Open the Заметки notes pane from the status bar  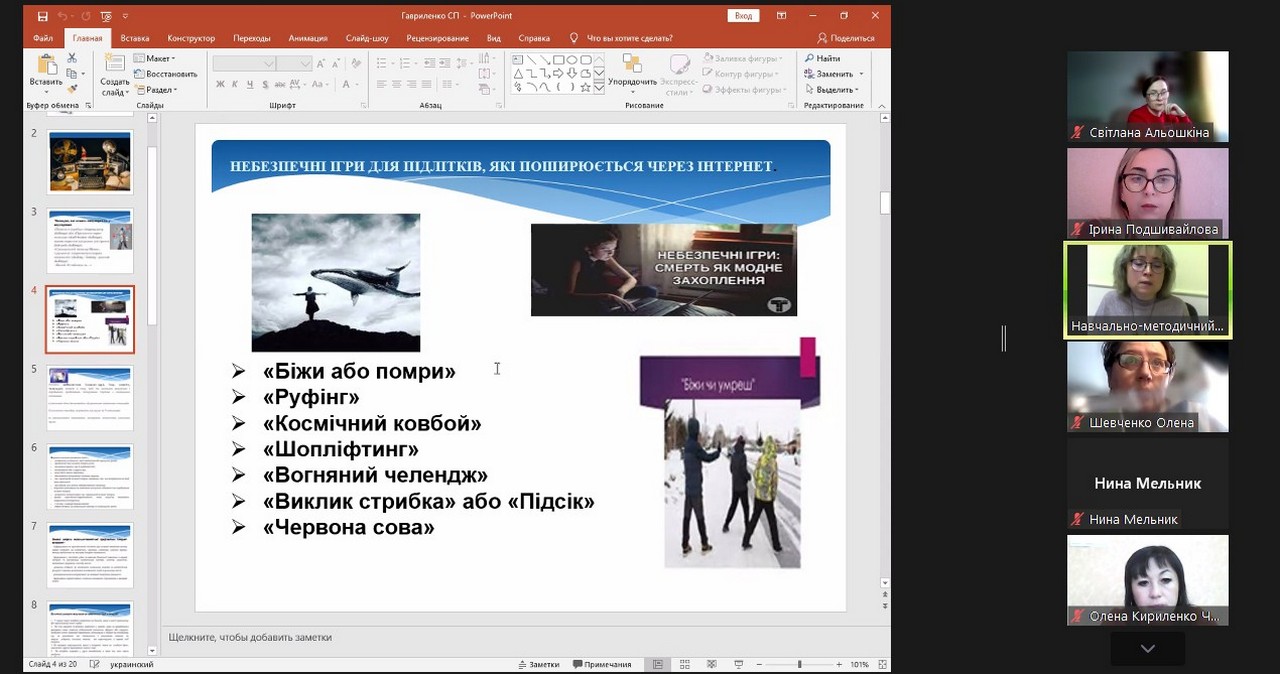539,664
